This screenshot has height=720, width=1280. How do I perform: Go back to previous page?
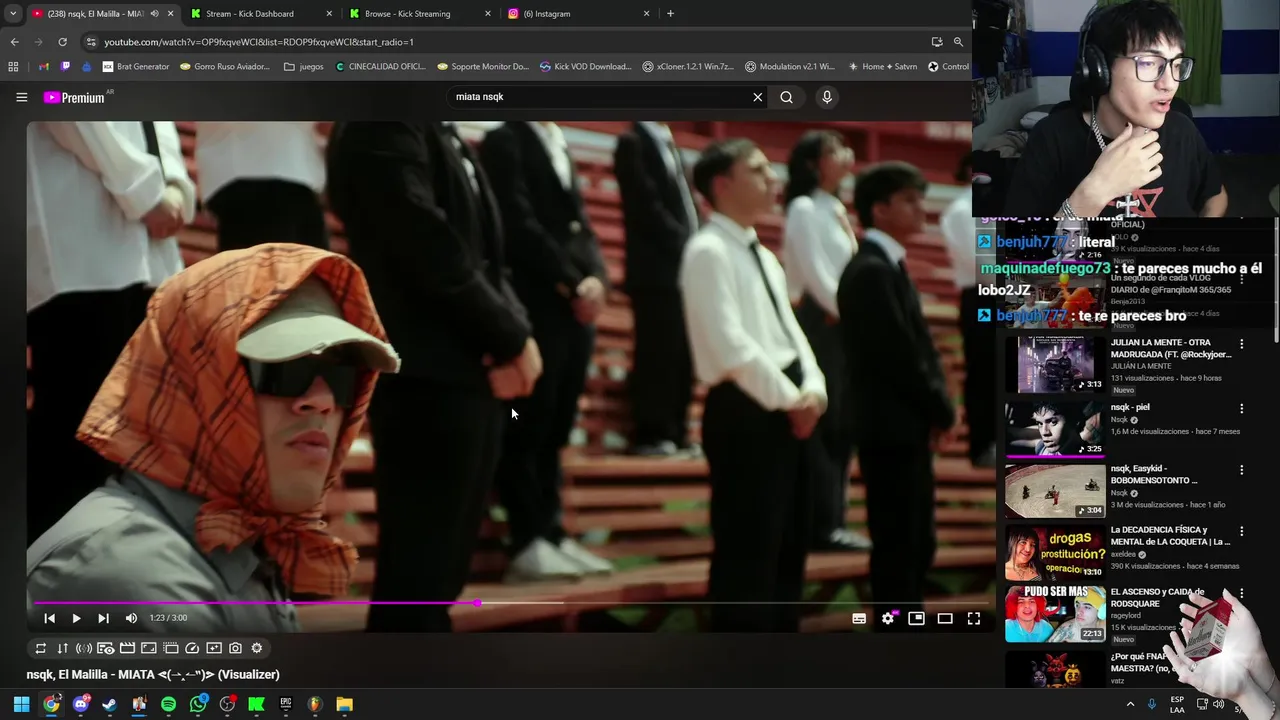(x=14, y=42)
